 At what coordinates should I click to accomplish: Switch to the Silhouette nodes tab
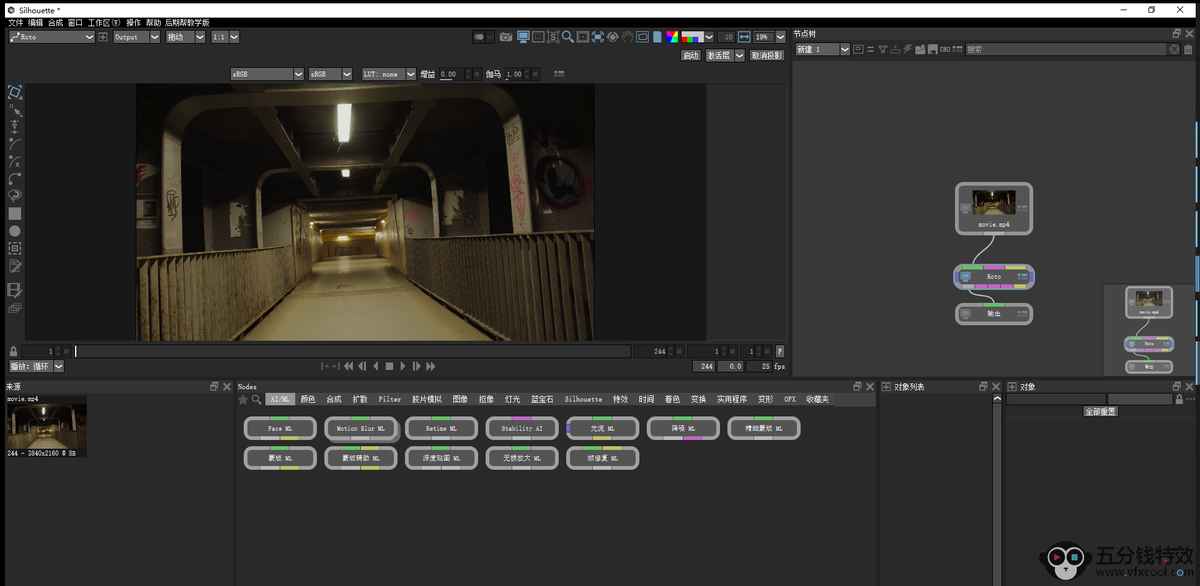[x=583, y=399]
